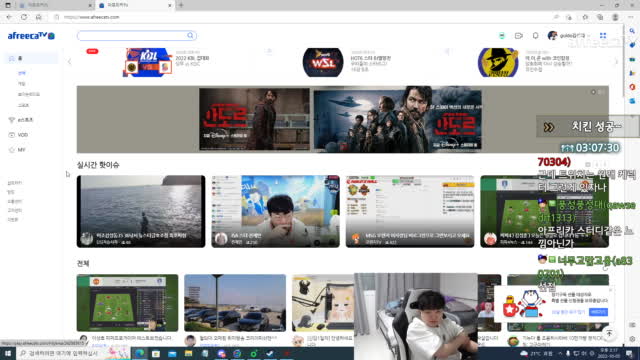This screenshot has width=640, height=360.
Task: Go back with the browser back arrow
Action: pos(9,17)
